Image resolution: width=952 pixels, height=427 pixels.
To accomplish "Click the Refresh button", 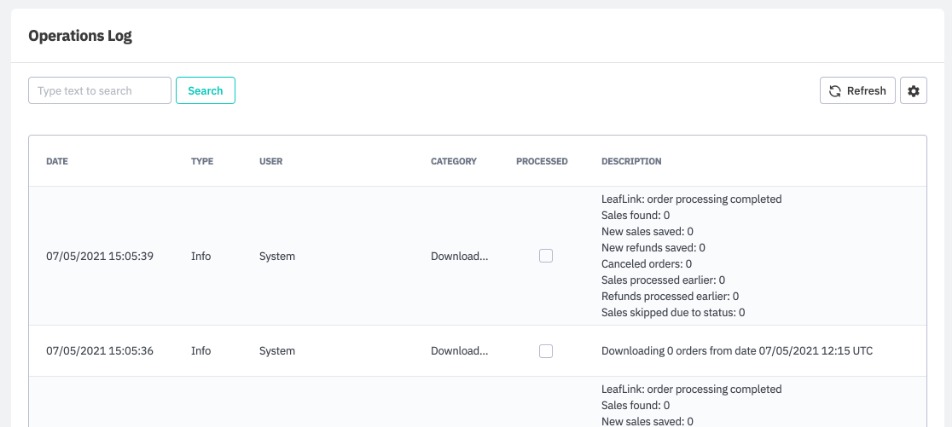I will (x=857, y=91).
